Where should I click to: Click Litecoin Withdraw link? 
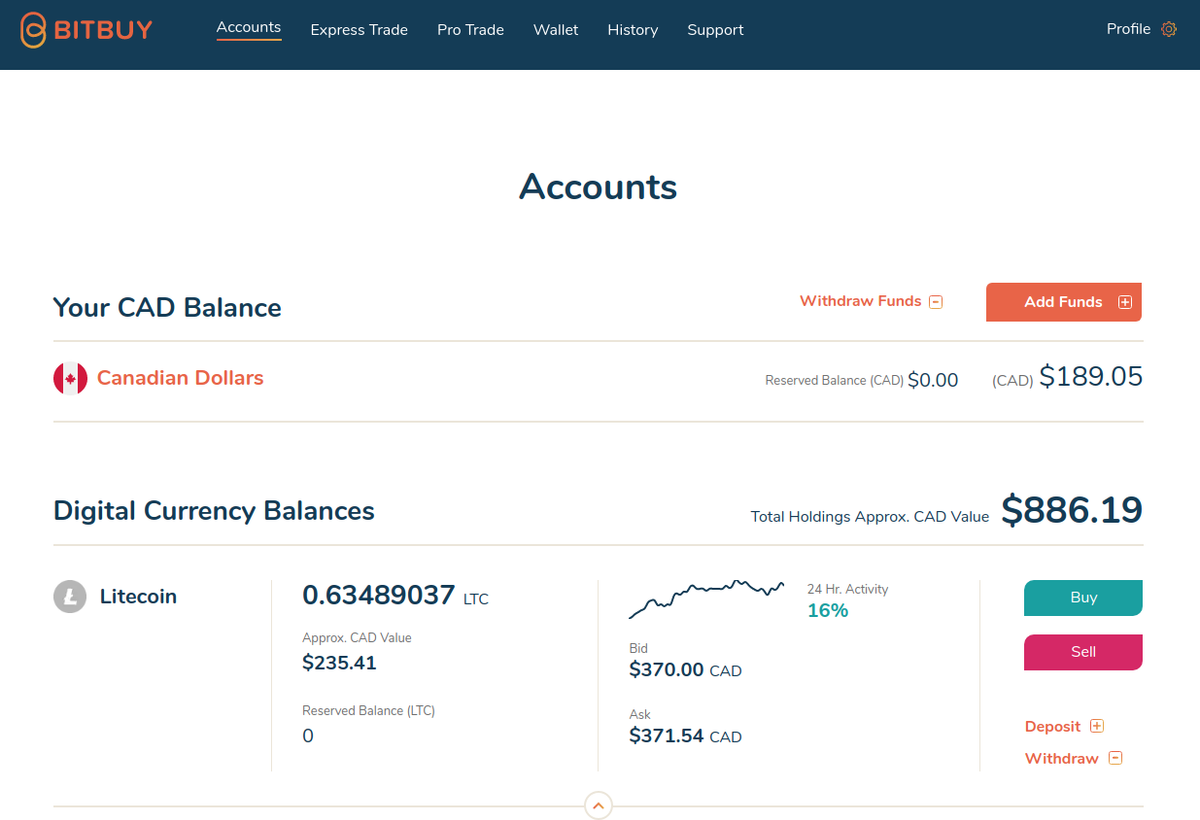[1062, 759]
